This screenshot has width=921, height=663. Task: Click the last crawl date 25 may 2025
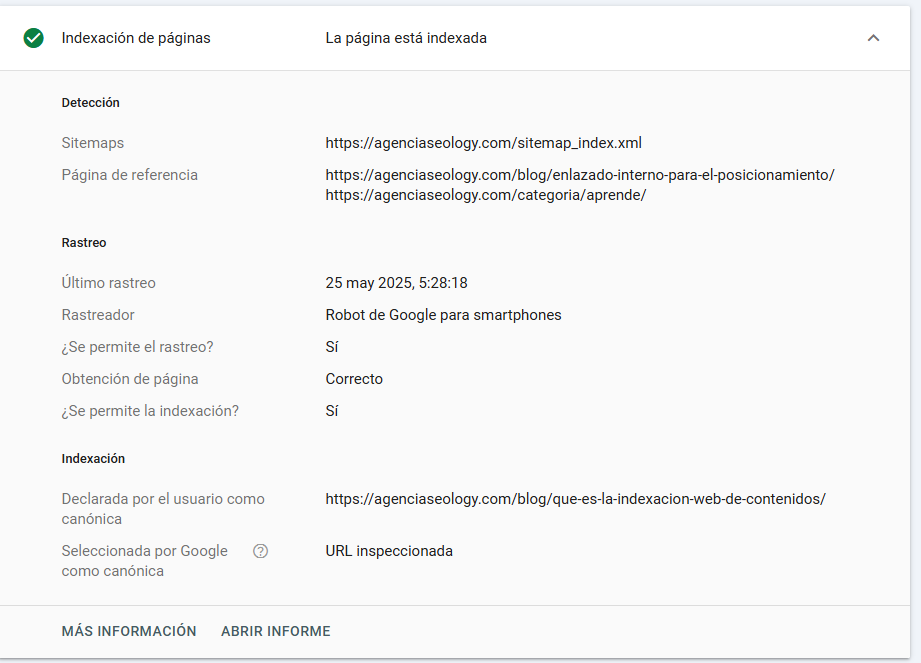tap(396, 283)
